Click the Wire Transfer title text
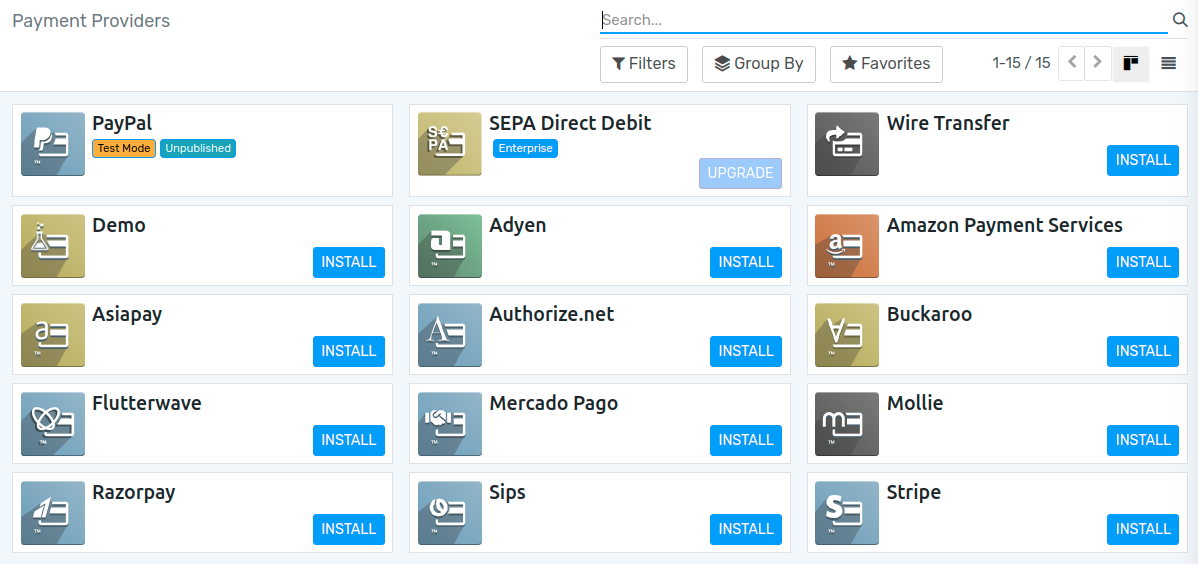Screen dimensions: 1198x564 [948, 123]
